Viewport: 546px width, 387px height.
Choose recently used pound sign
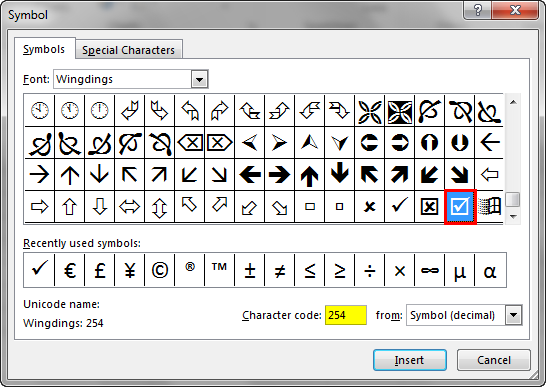pos(99,270)
